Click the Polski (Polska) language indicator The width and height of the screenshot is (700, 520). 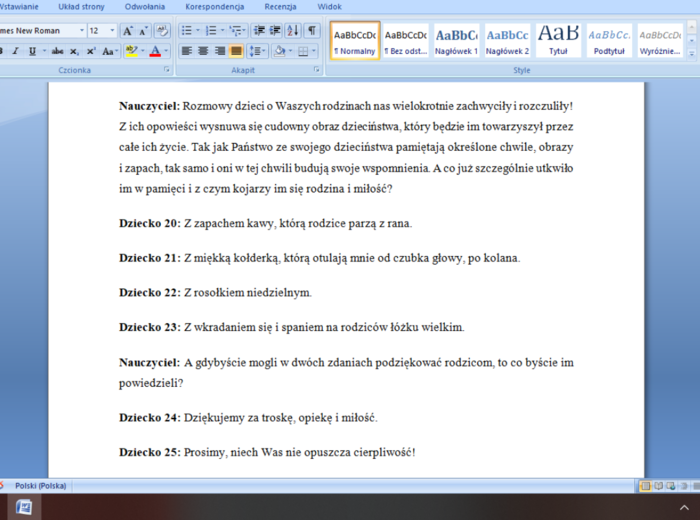[x=40, y=485]
